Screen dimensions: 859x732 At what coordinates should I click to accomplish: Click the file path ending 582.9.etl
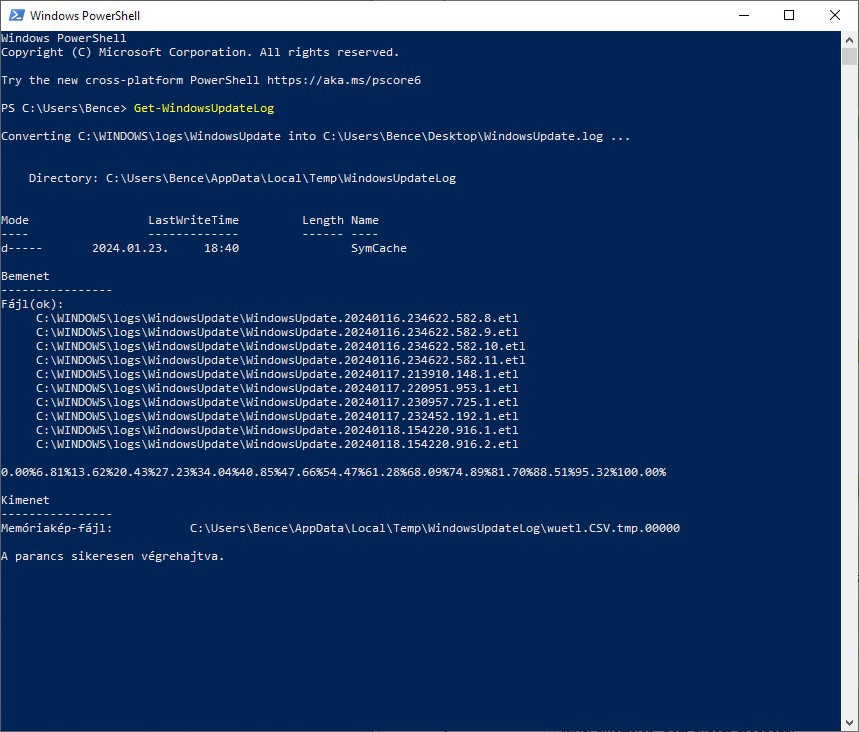(277, 332)
